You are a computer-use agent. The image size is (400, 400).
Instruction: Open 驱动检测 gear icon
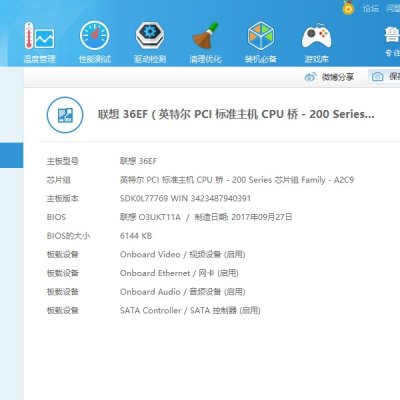[150, 35]
